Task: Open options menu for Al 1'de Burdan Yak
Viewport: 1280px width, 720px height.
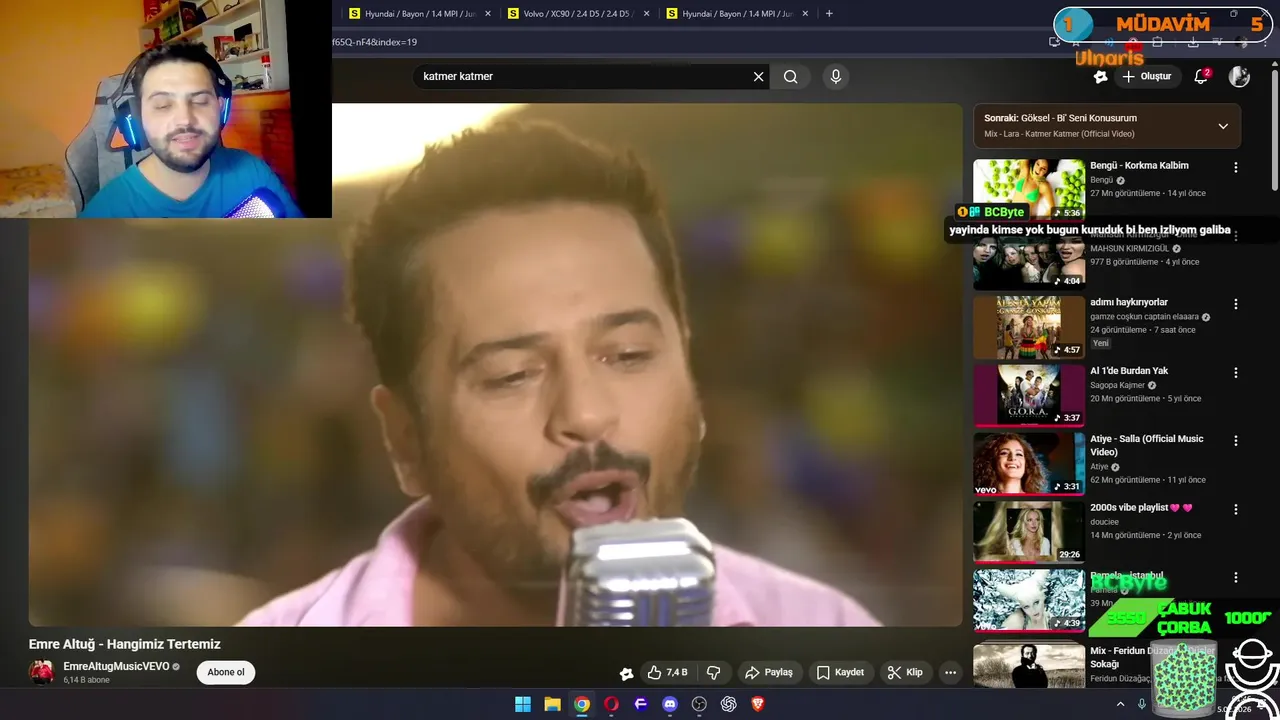Action: point(1236,372)
